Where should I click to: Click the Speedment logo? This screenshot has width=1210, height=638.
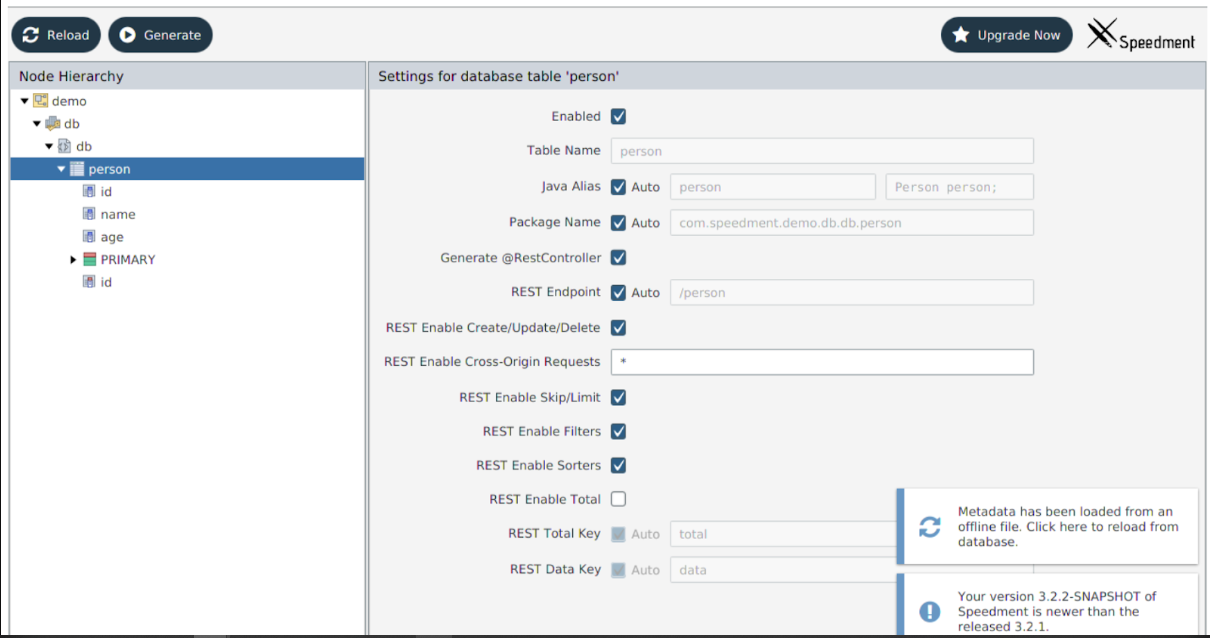(1141, 35)
